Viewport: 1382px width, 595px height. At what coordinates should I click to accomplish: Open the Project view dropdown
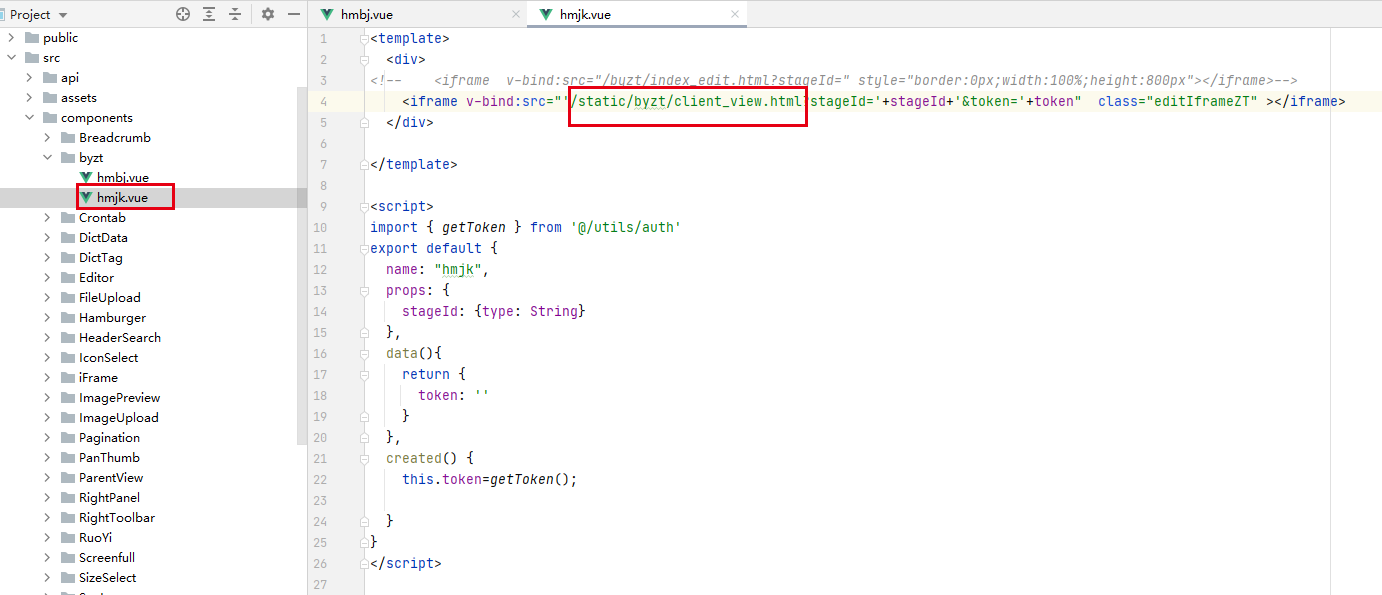point(63,15)
